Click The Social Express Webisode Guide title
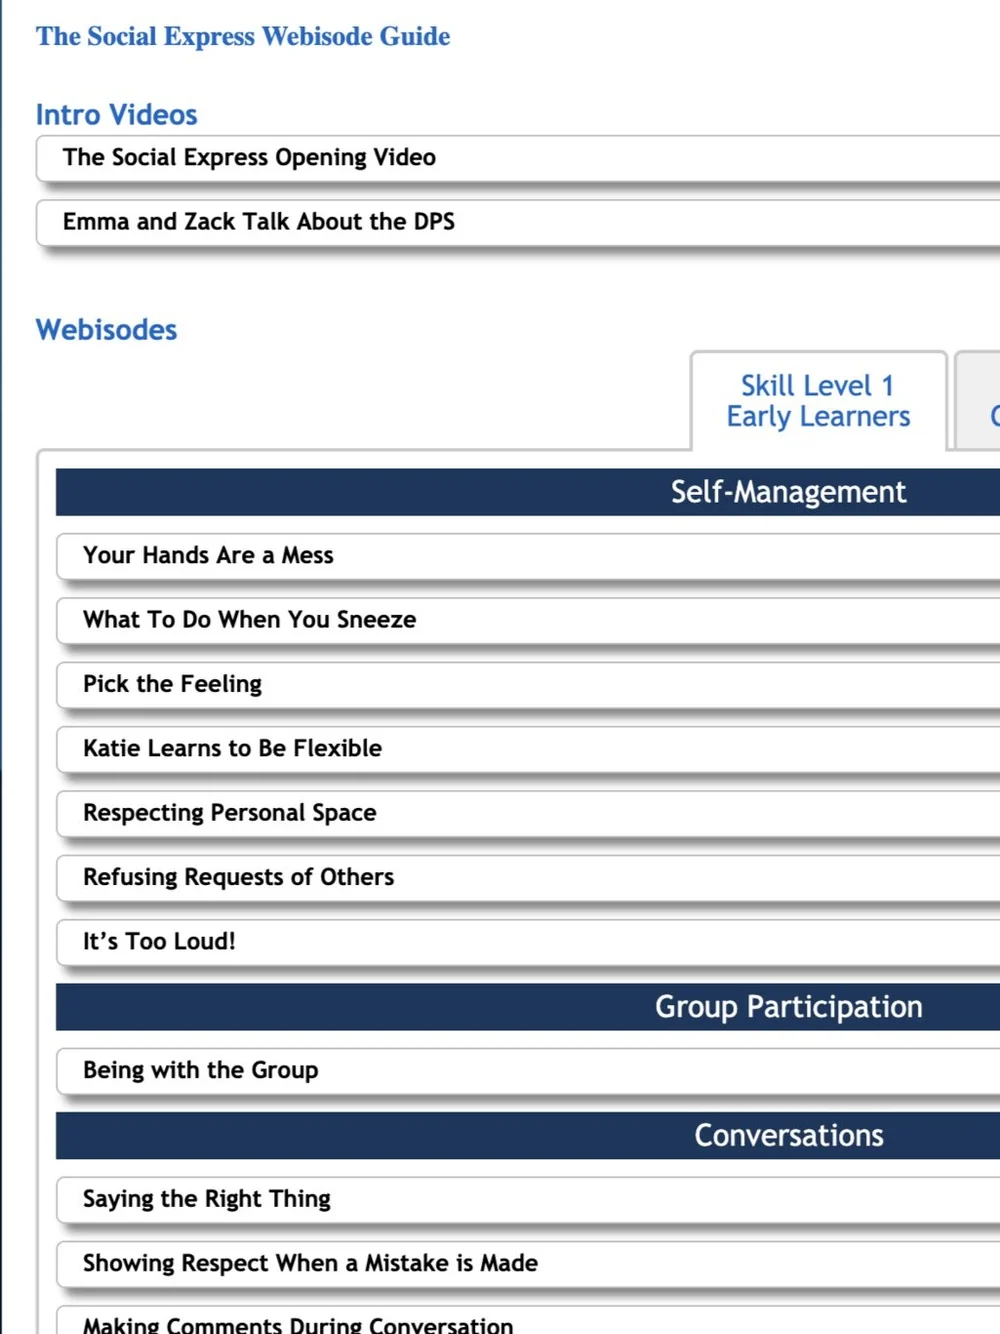 [243, 37]
